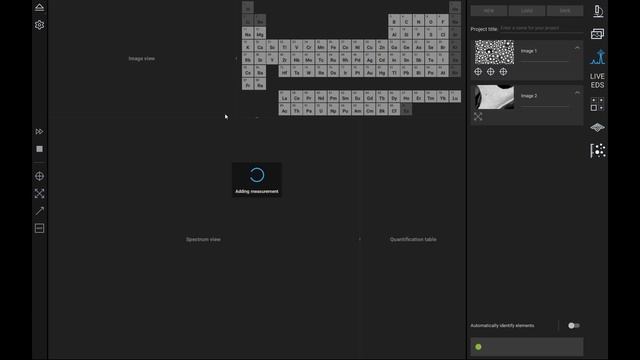Select element Th in actinide row
The image size is (640, 360).
pos(296,109)
